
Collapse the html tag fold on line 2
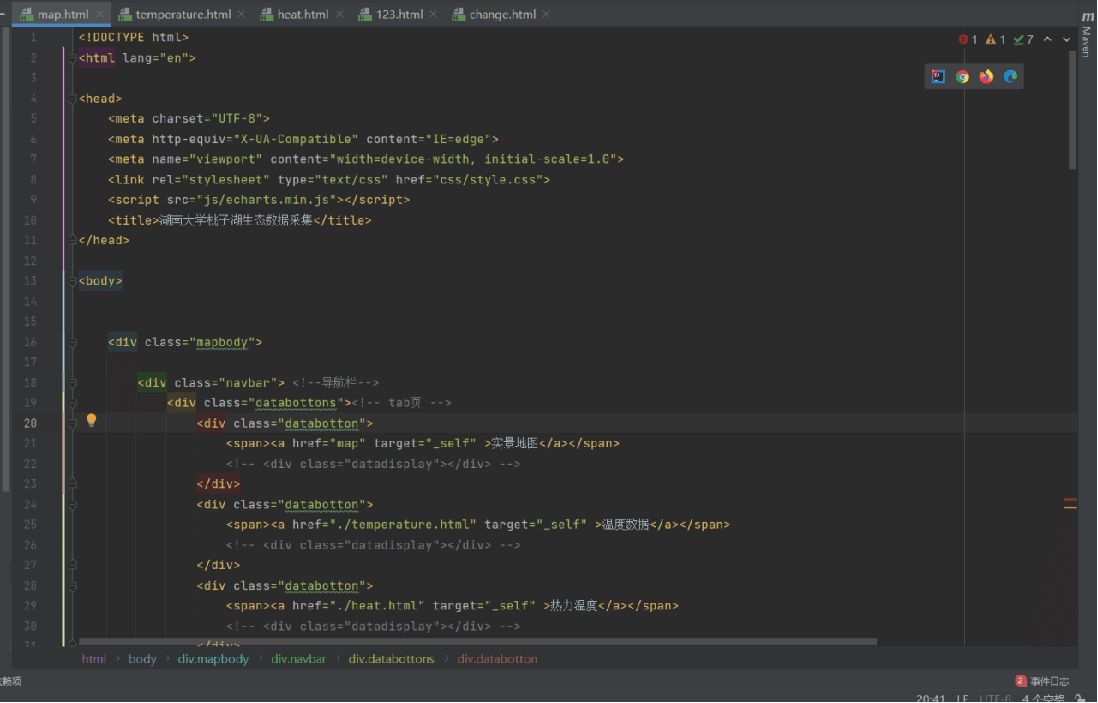tap(72, 59)
